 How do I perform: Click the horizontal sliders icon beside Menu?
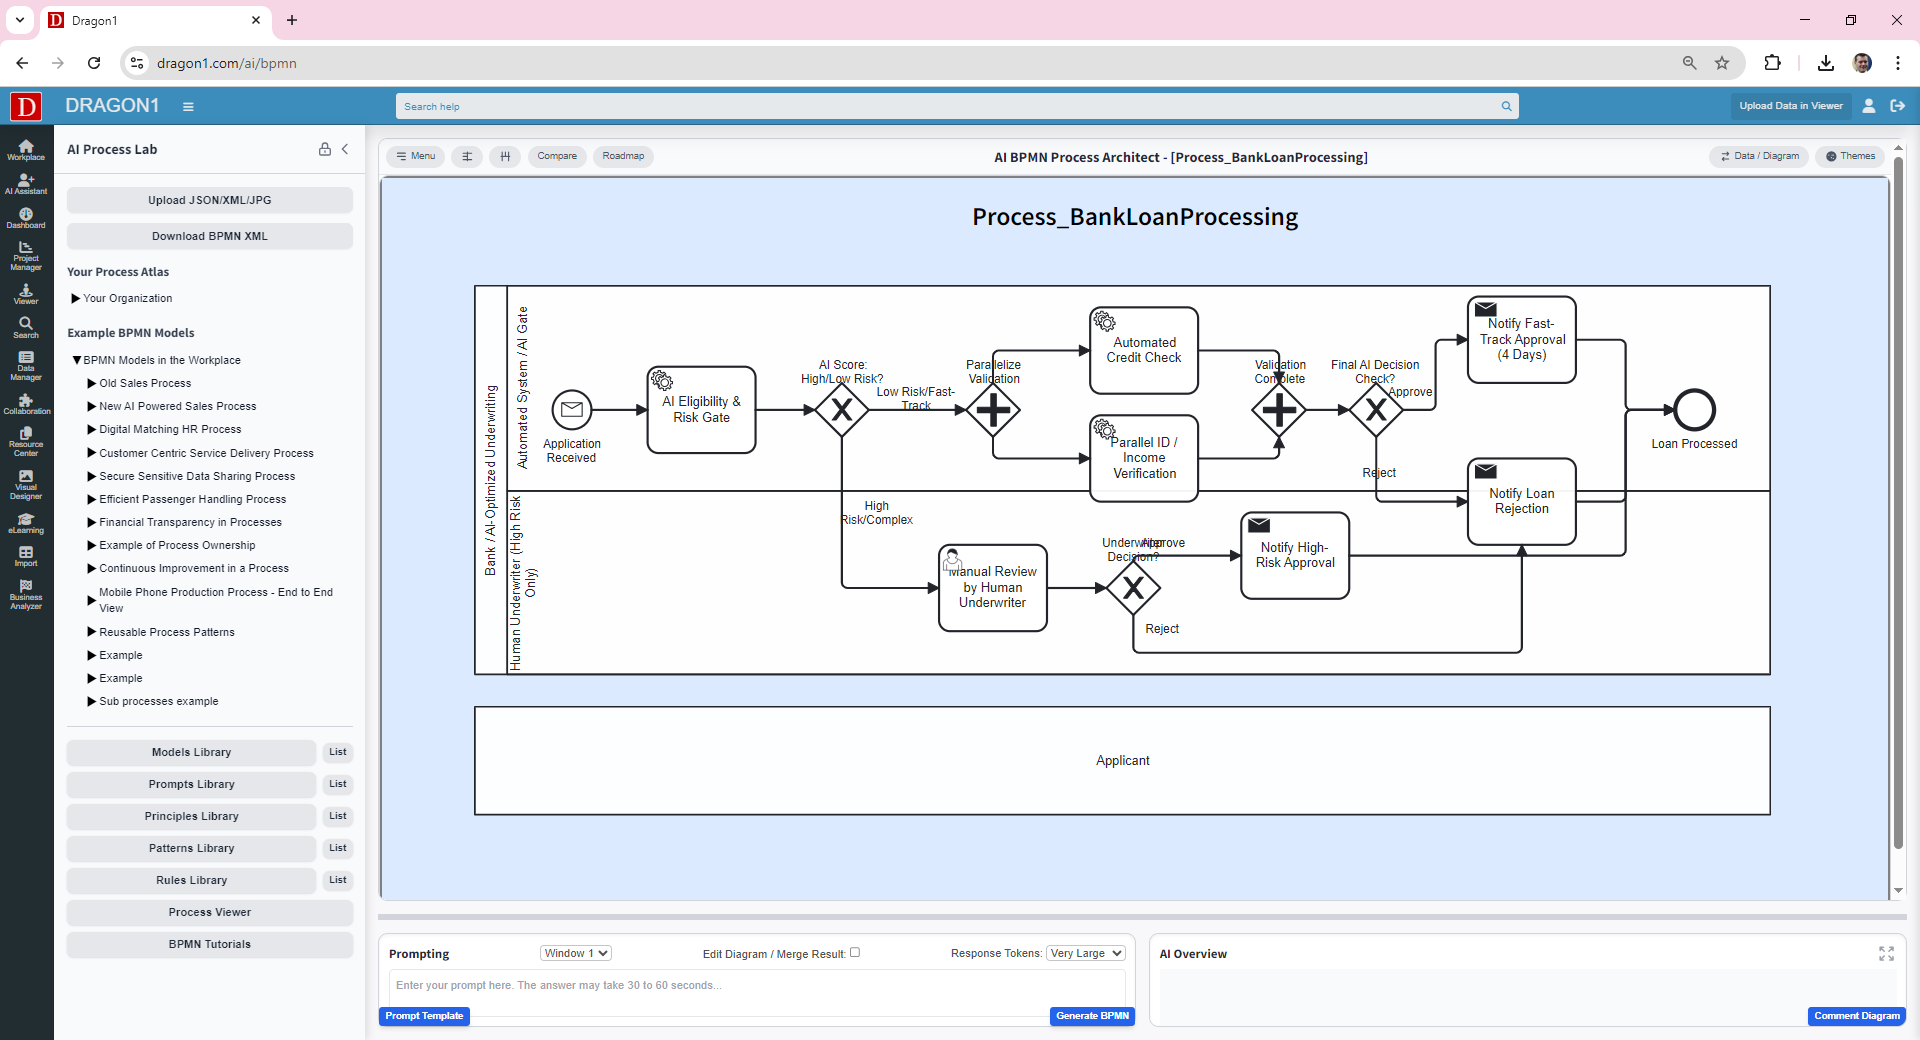click(466, 156)
